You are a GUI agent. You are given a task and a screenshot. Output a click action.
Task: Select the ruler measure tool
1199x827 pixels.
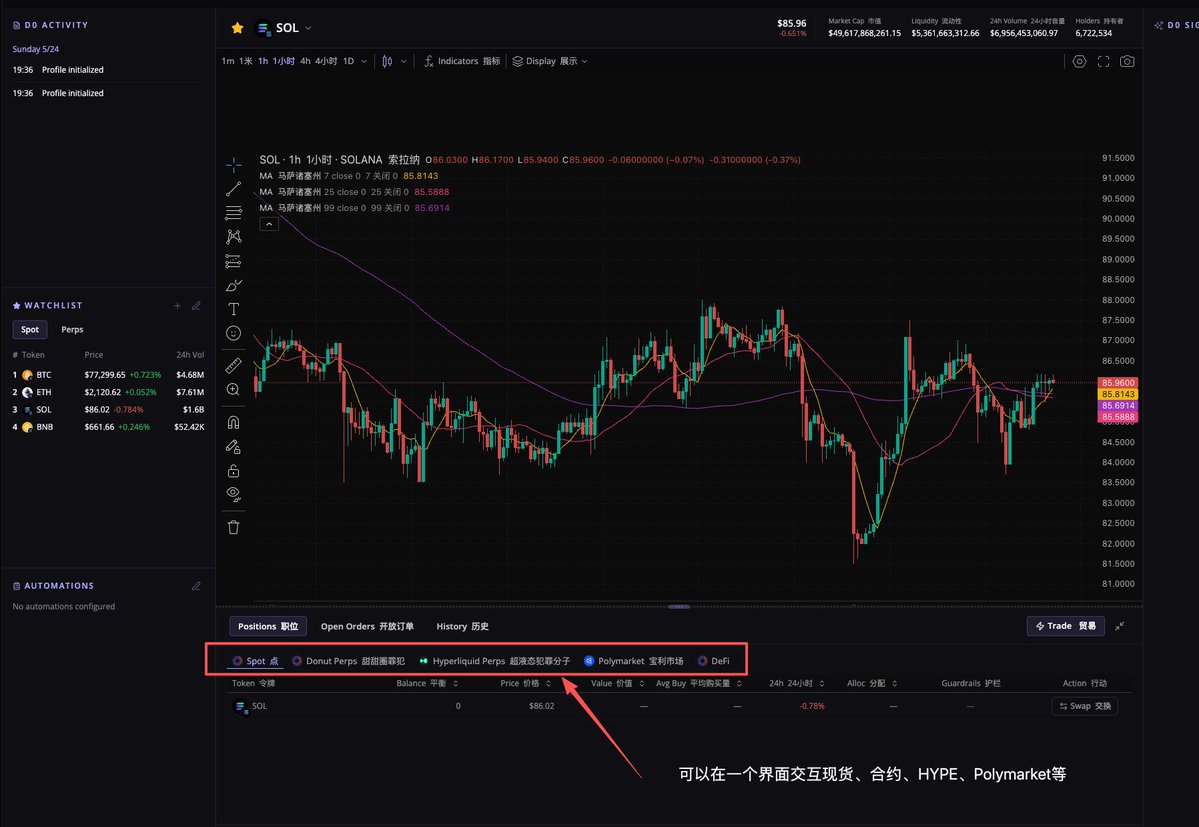(234, 365)
